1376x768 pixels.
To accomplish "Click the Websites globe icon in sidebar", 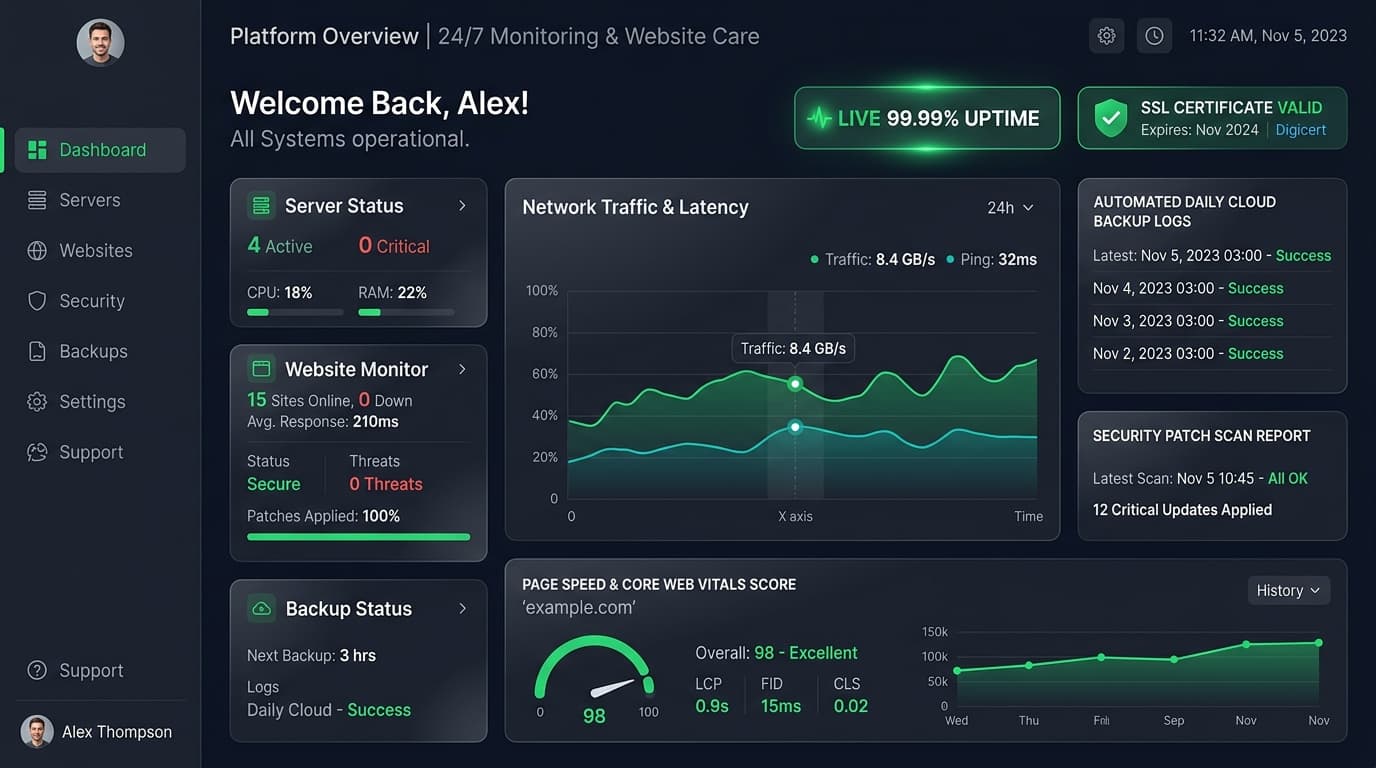I will click(37, 251).
